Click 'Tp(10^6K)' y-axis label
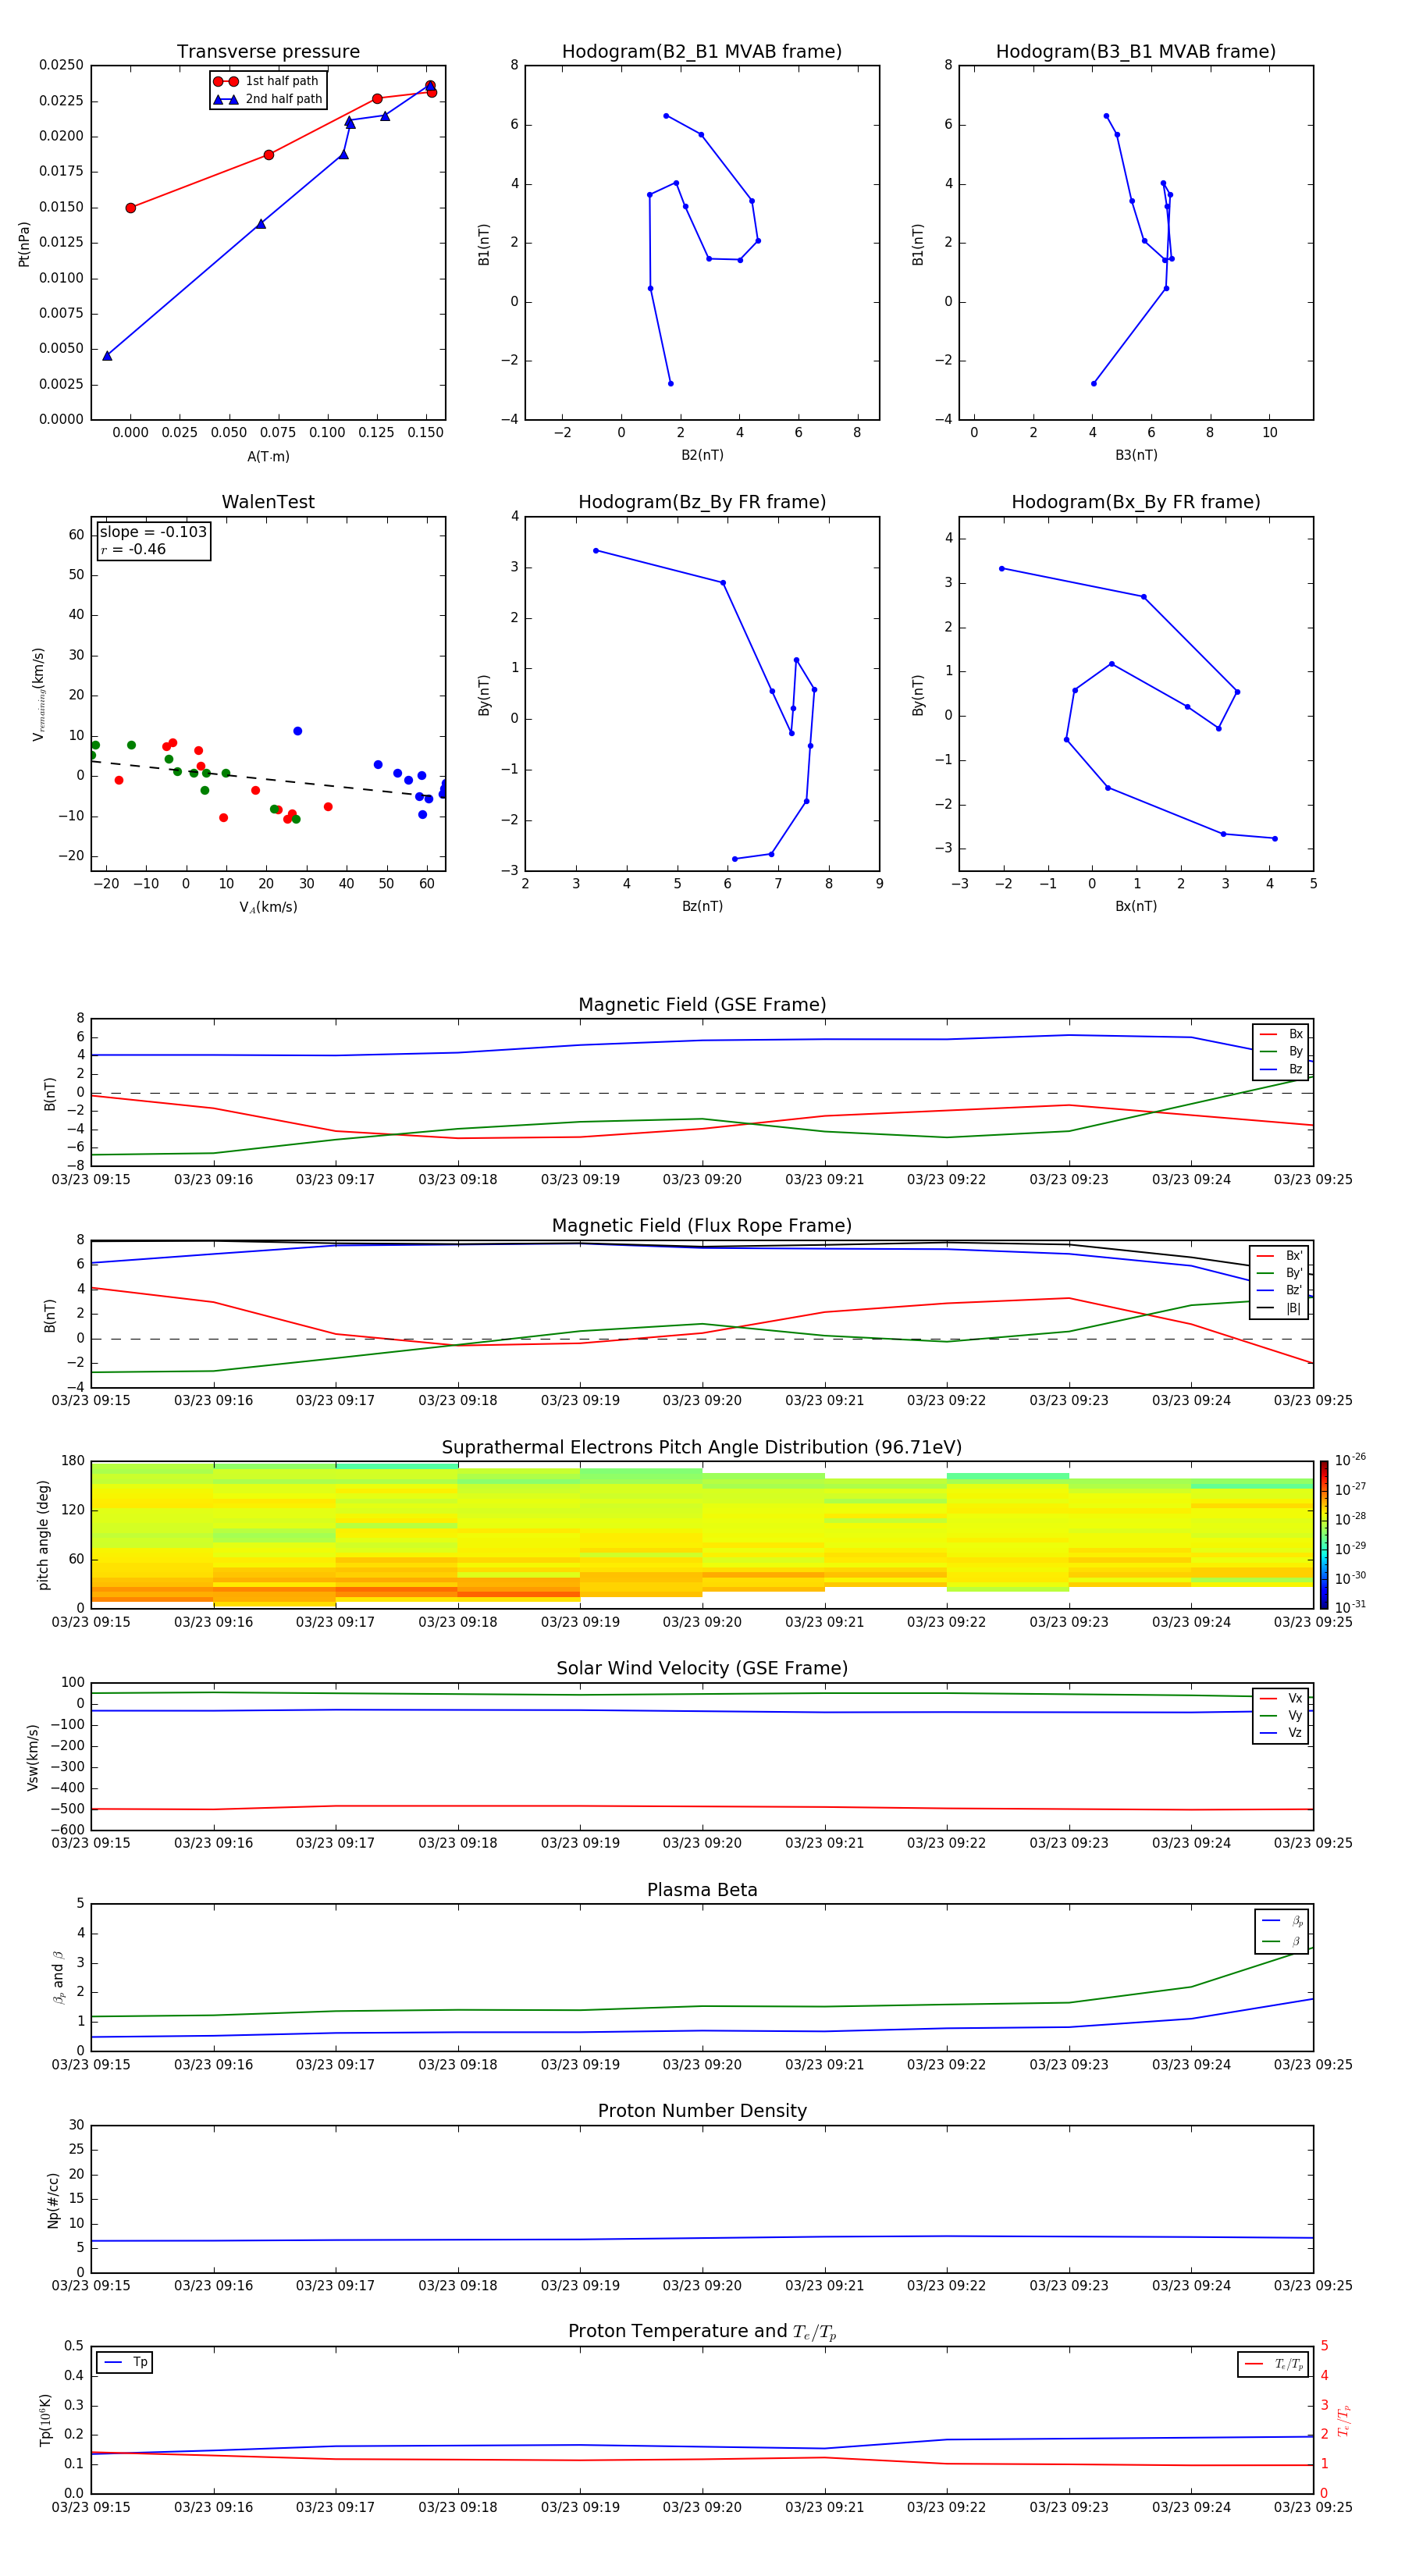Screen dimensions: 1405x2576 [x=45, y=2420]
